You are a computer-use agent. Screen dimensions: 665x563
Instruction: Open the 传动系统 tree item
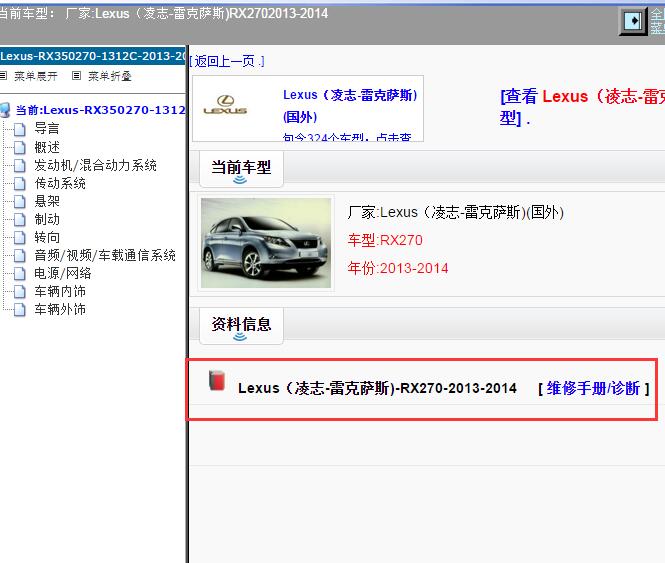click(60, 183)
